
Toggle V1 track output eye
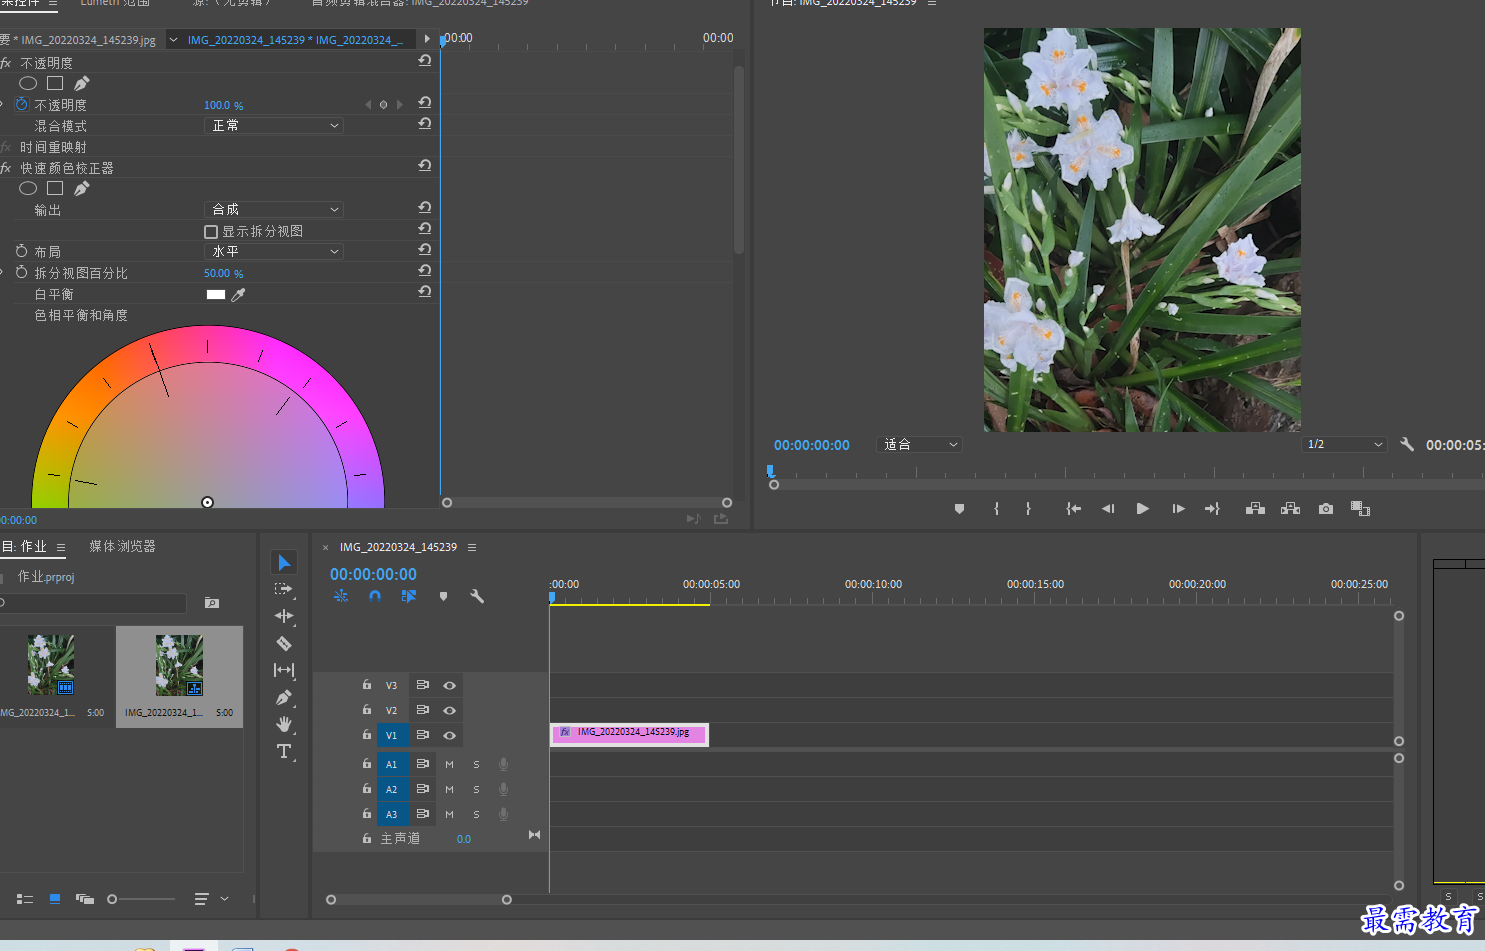tap(450, 735)
